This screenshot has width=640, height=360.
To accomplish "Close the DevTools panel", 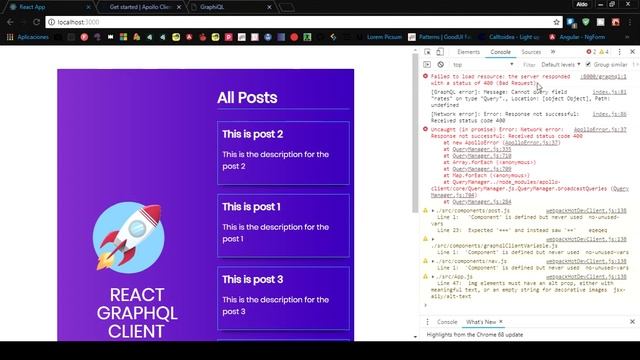I will pyautogui.click(x=632, y=52).
